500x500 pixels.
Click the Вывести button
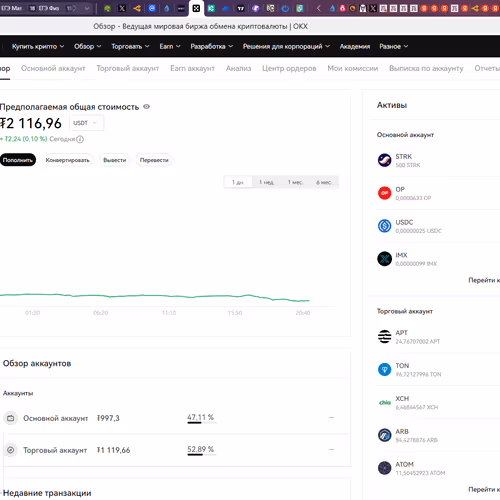pos(115,160)
